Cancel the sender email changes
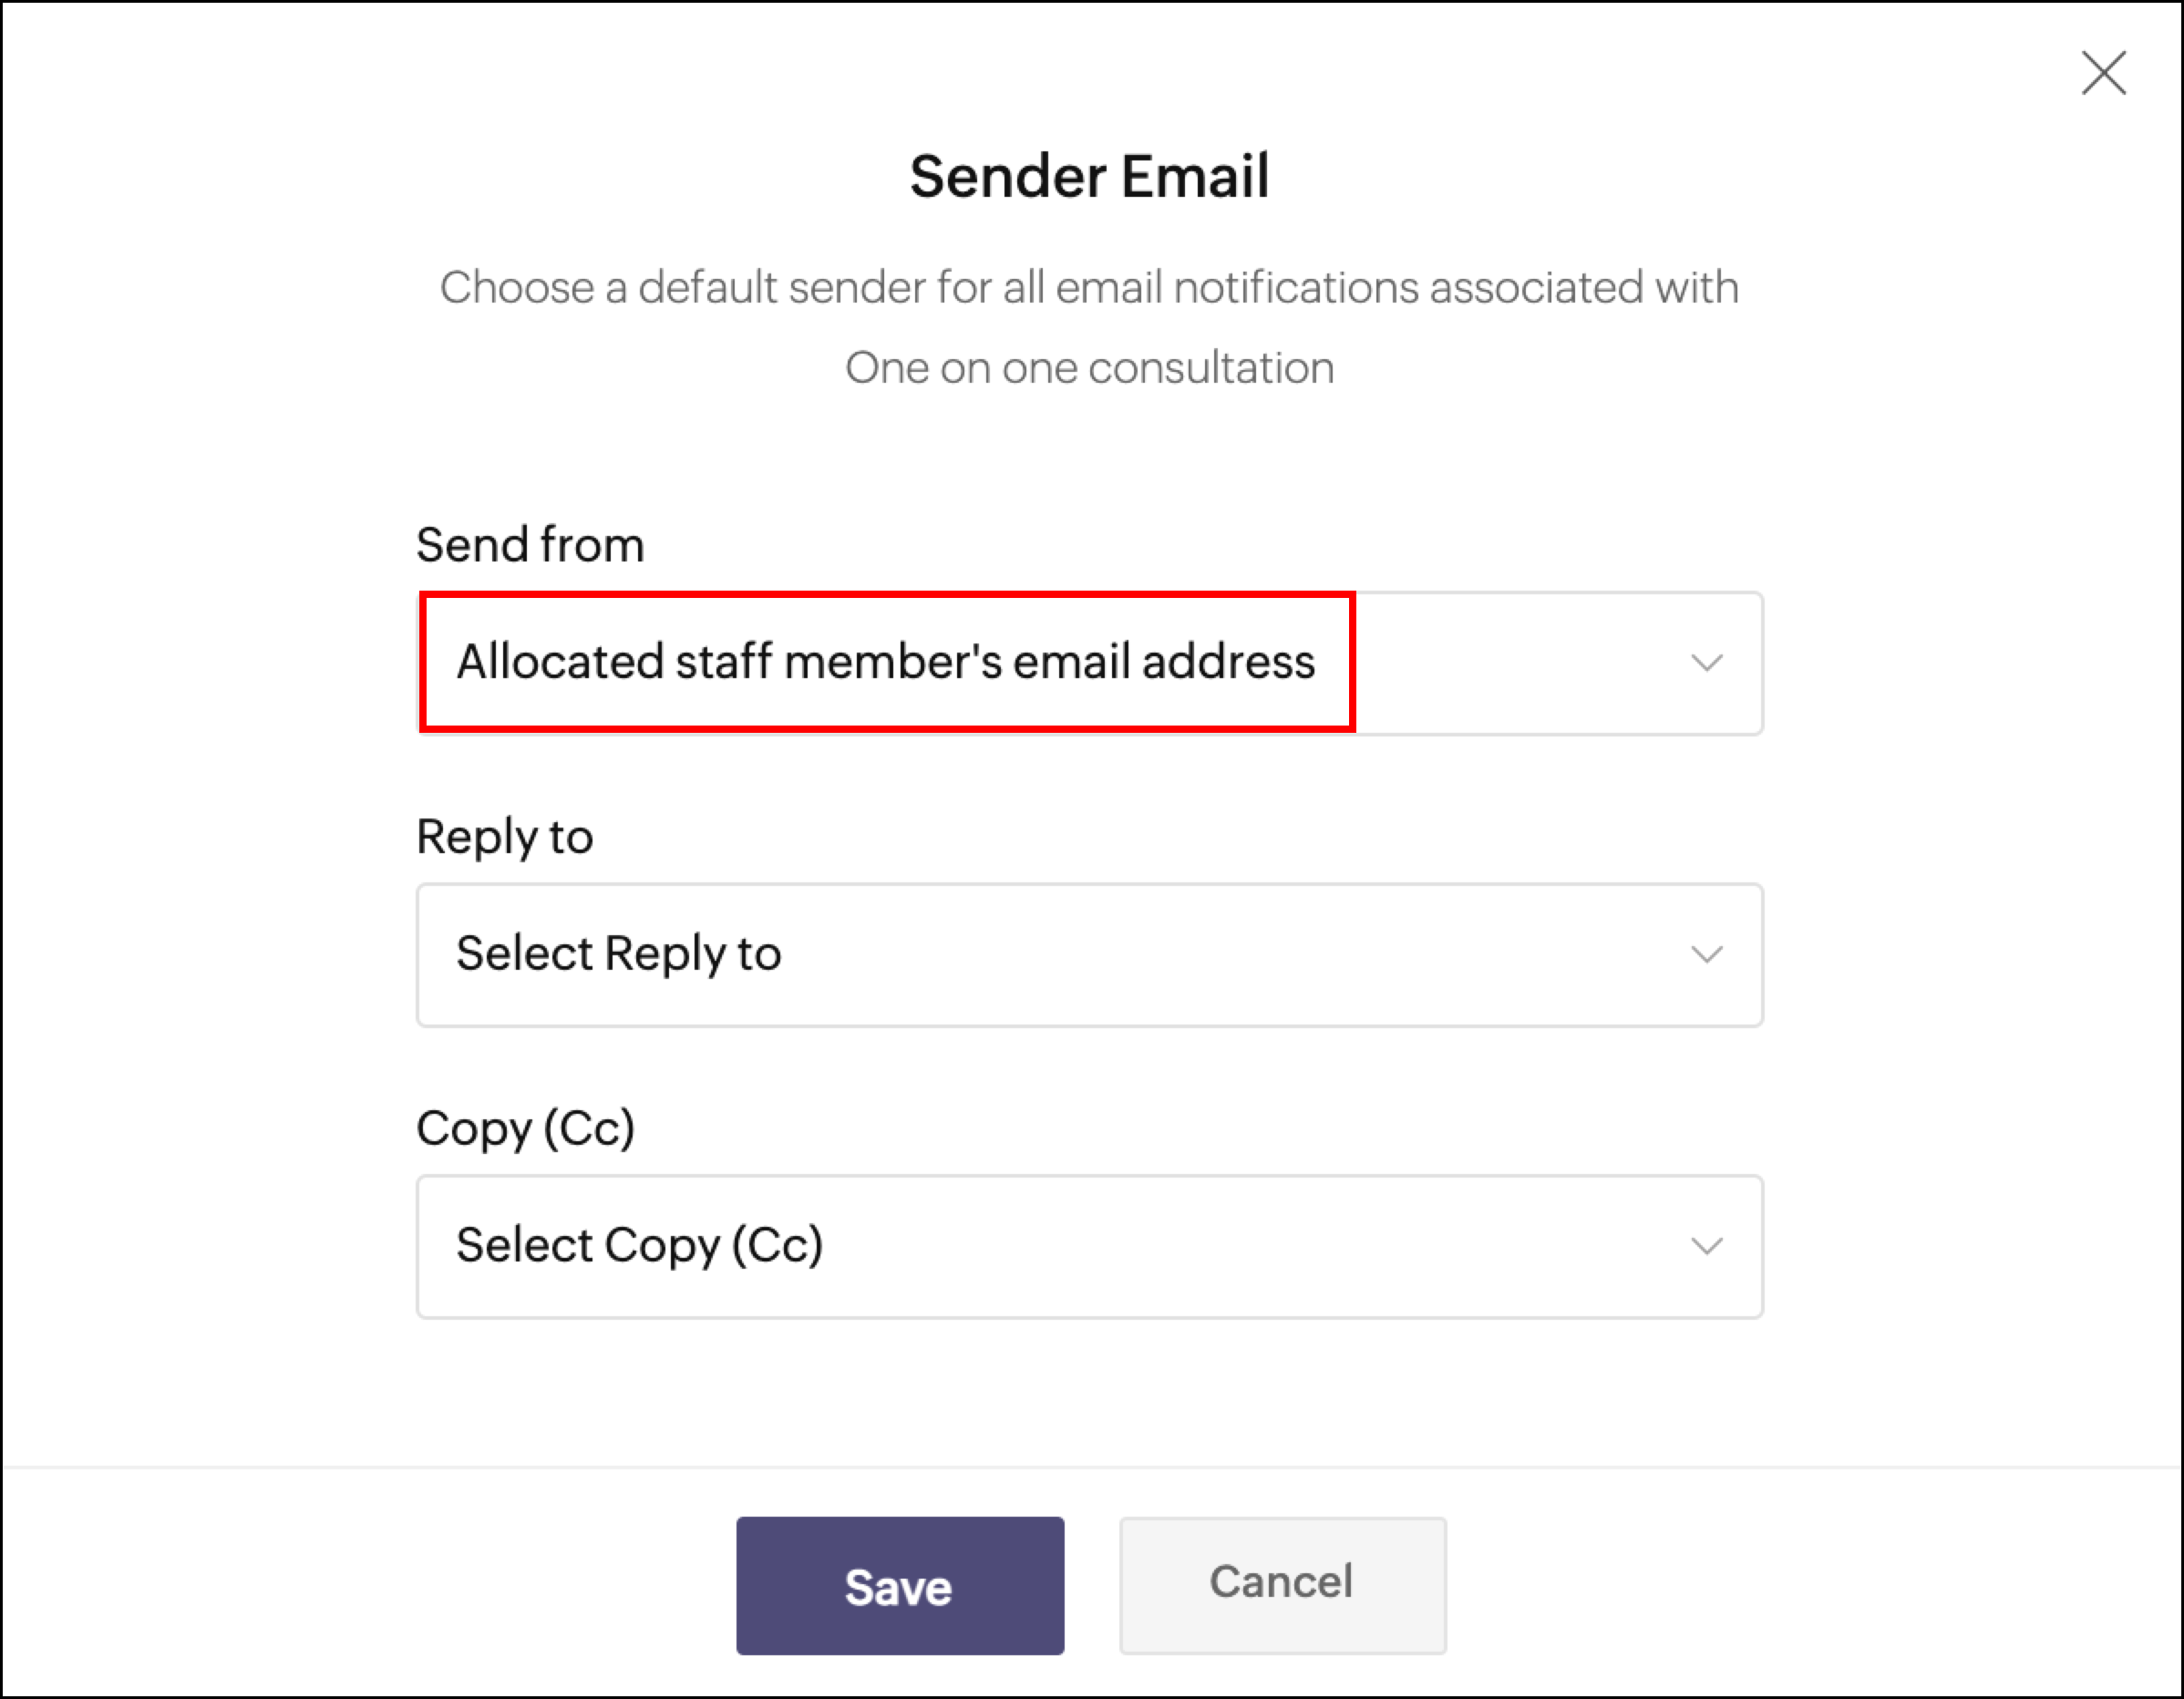 tap(1282, 1585)
